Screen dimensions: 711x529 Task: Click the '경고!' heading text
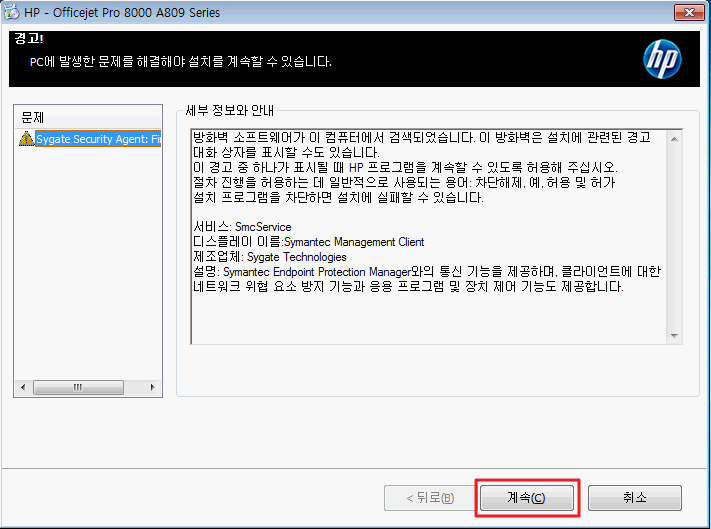pos(29,38)
